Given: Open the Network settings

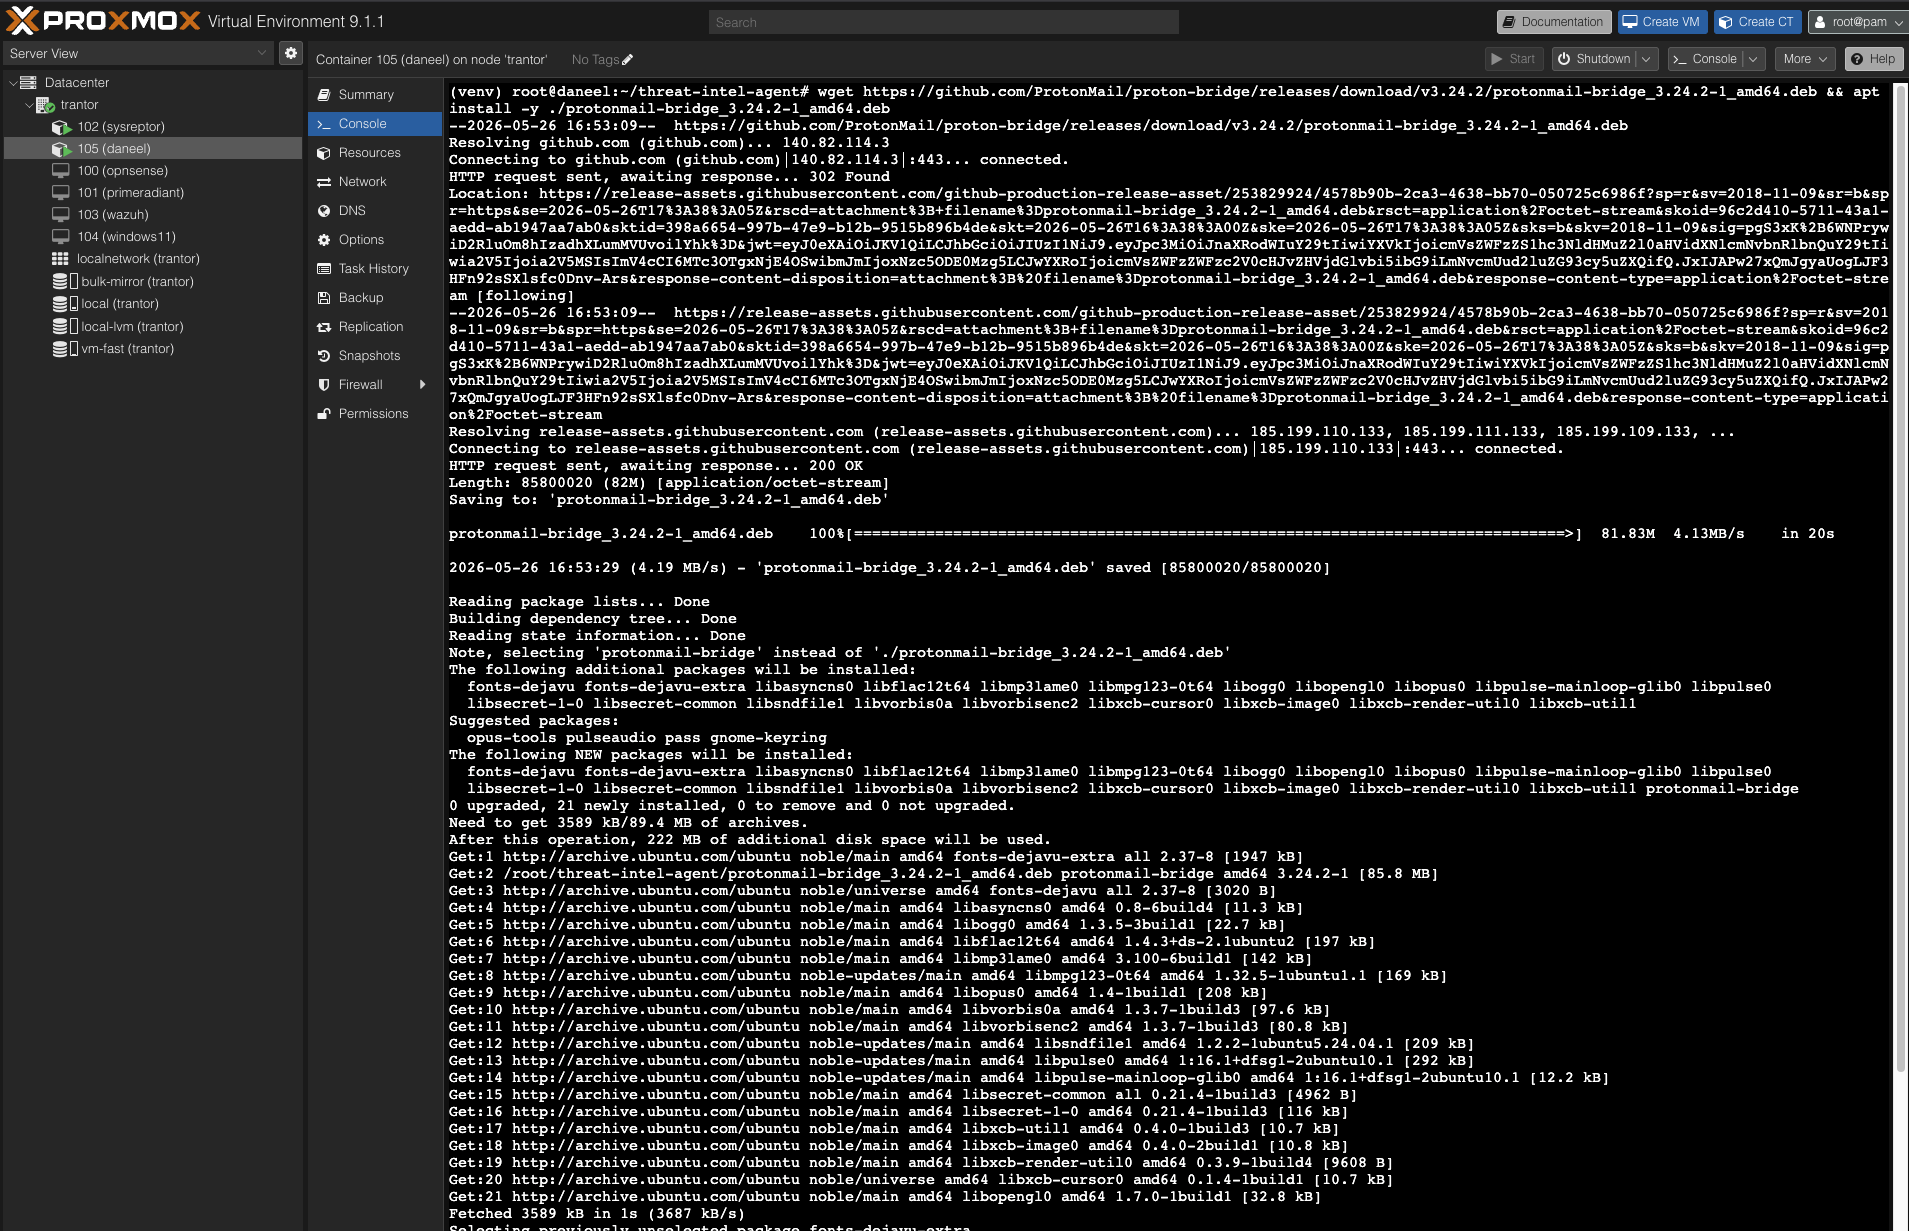Looking at the screenshot, I should 374,182.
